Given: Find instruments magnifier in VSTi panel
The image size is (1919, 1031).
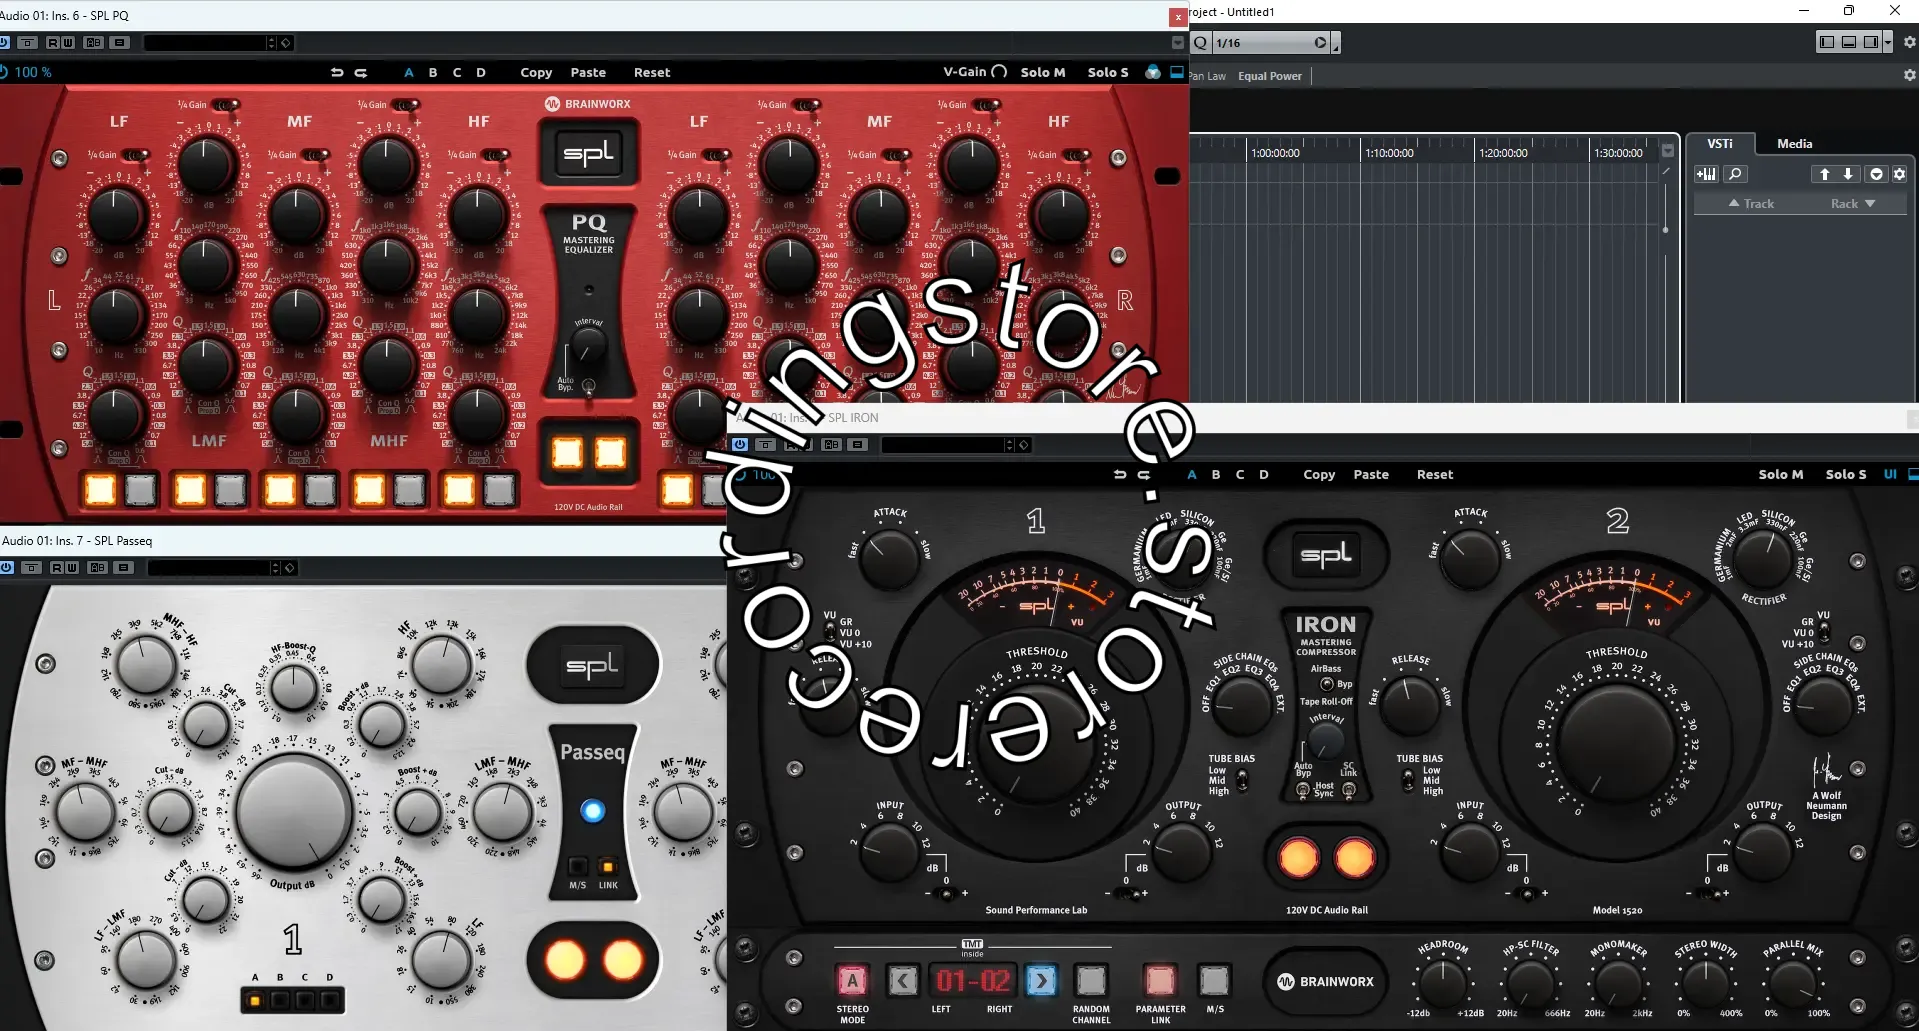Looking at the screenshot, I should point(1735,174).
